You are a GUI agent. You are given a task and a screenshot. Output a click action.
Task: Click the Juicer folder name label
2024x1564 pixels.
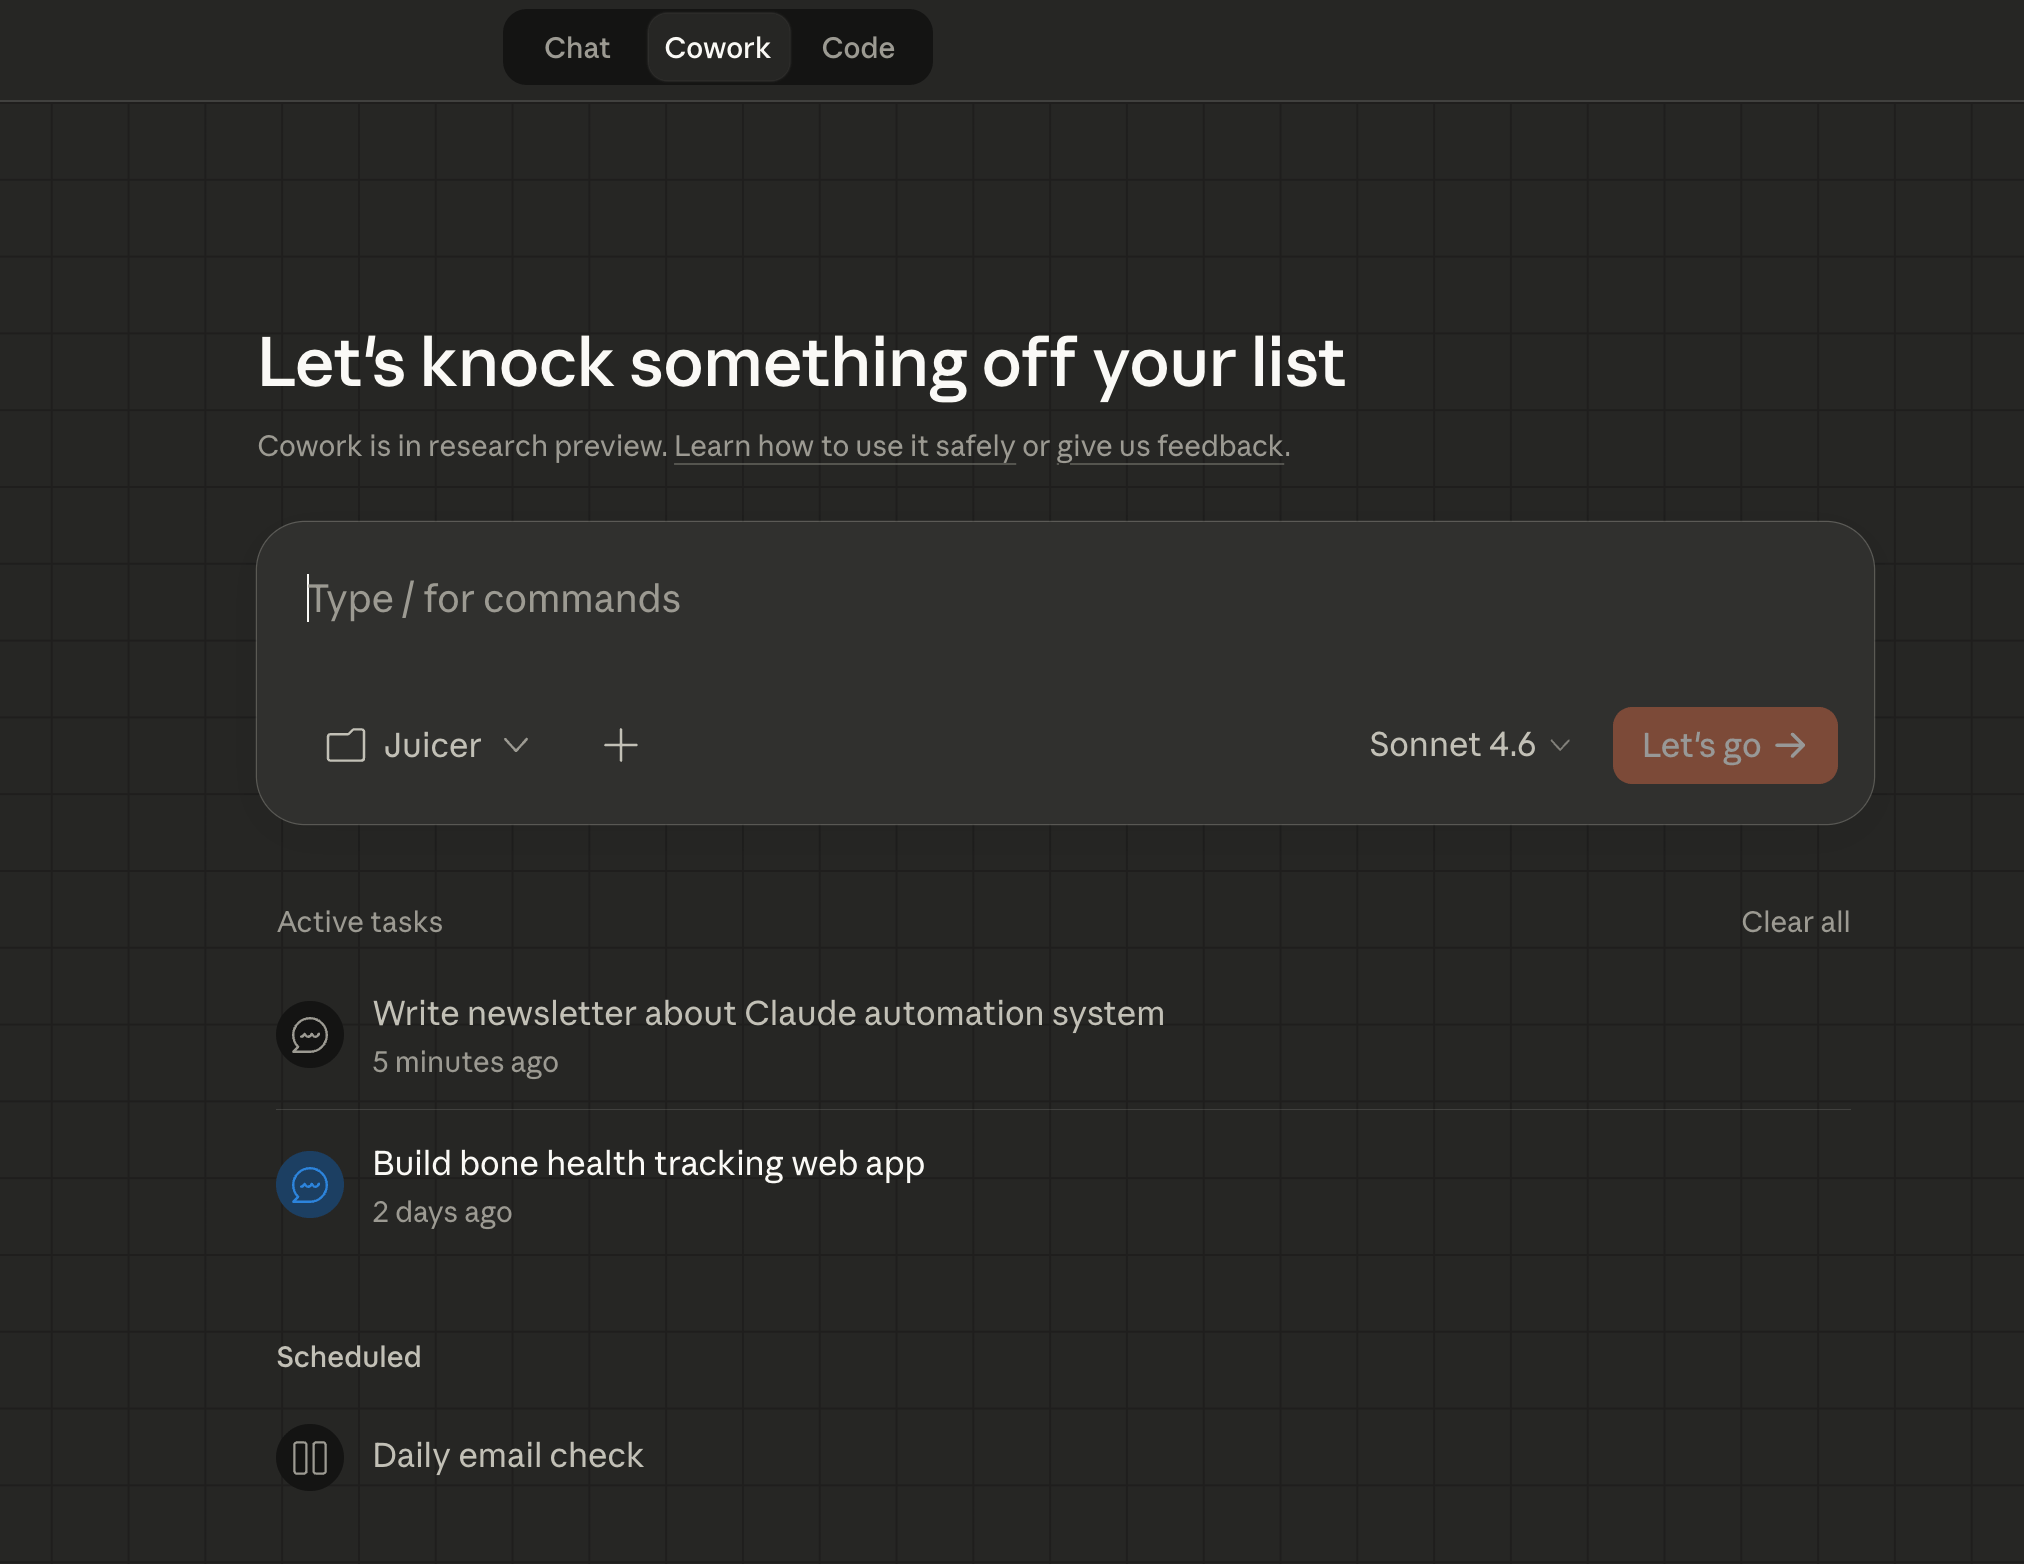click(432, 745)
